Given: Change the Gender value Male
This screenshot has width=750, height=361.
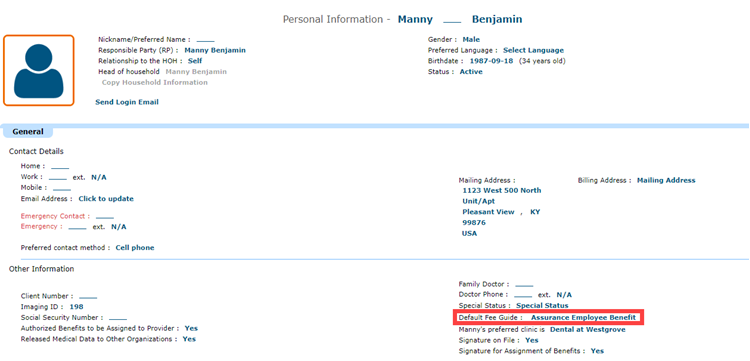Looking at the screenshot, I should [x=471, y=39].
